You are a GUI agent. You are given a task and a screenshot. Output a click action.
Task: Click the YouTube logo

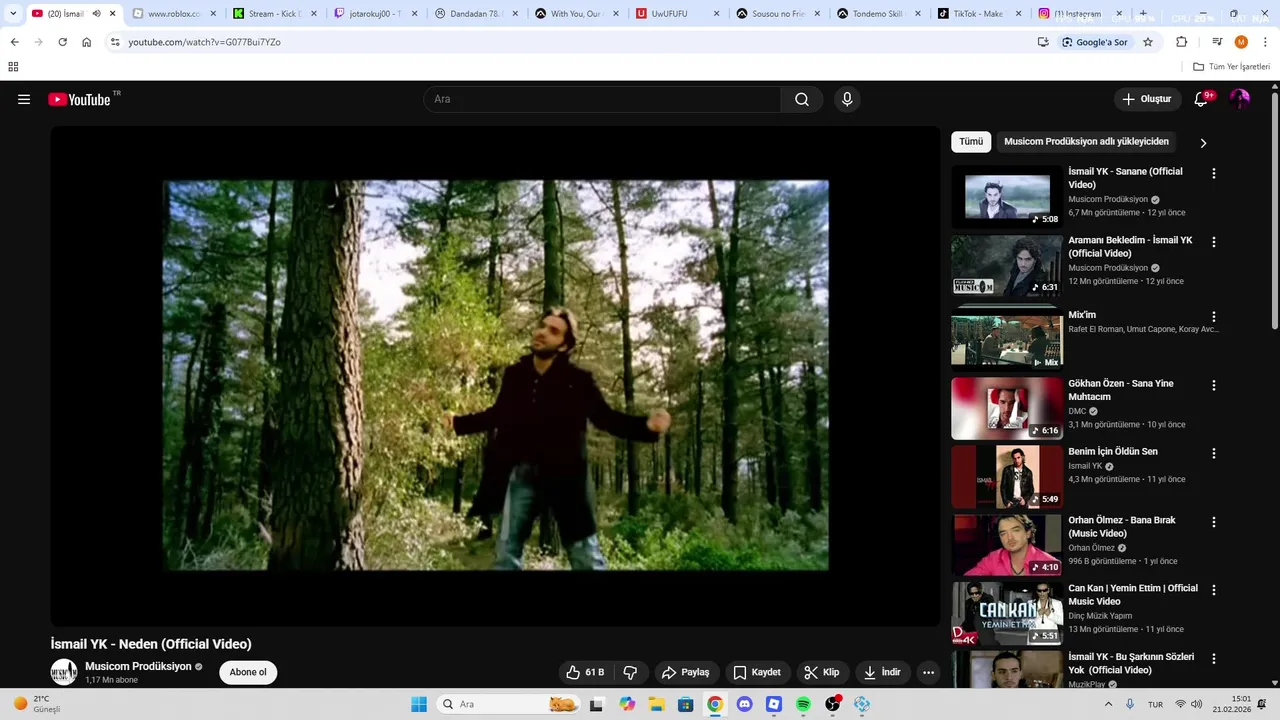[x=79, y=99]
